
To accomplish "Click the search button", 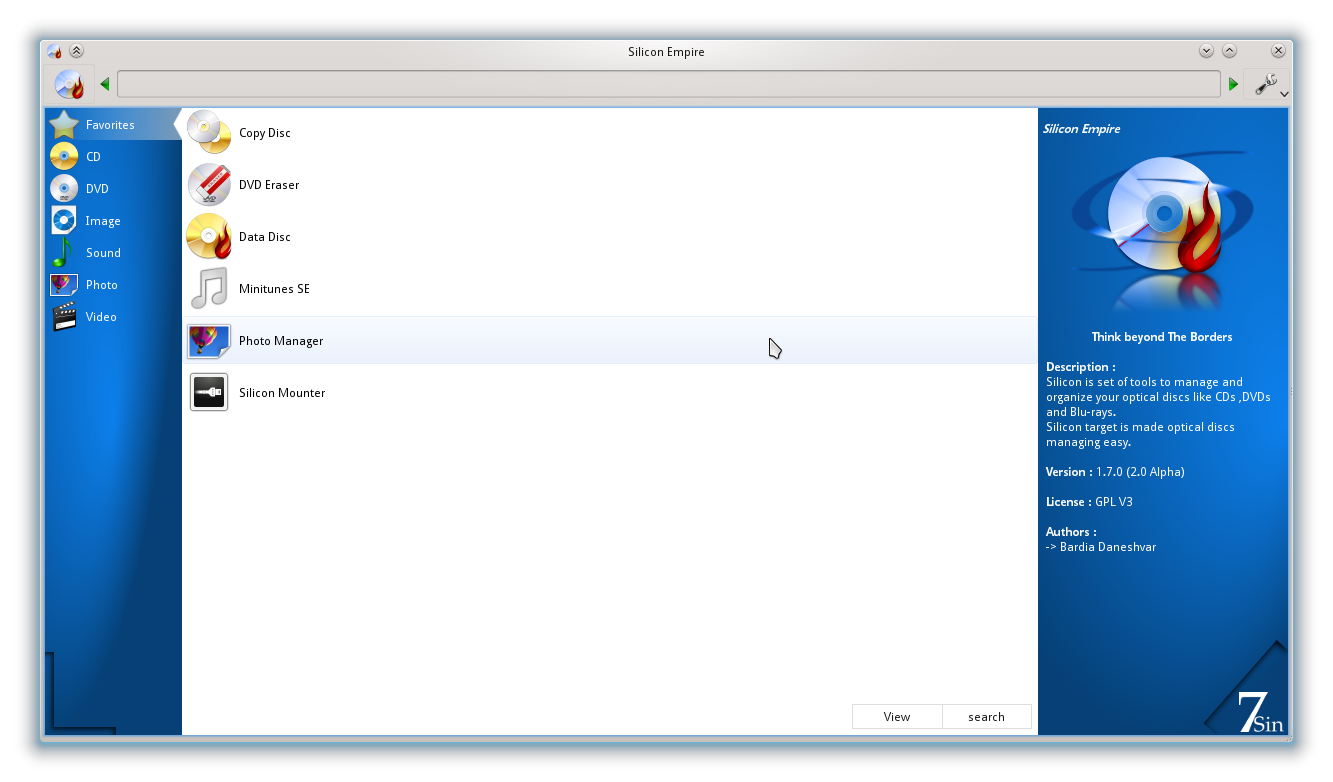I will [x=986, y=717].
